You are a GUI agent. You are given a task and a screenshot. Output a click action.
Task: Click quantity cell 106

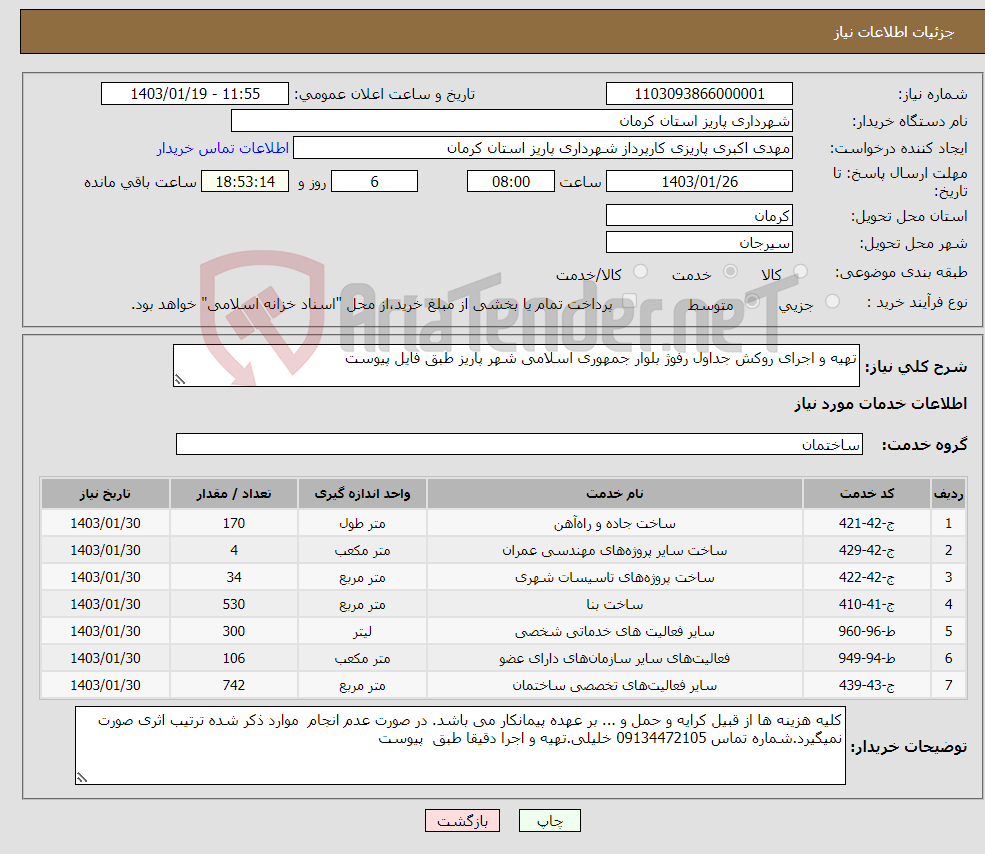pyautogui.click(x=234, y=659)
